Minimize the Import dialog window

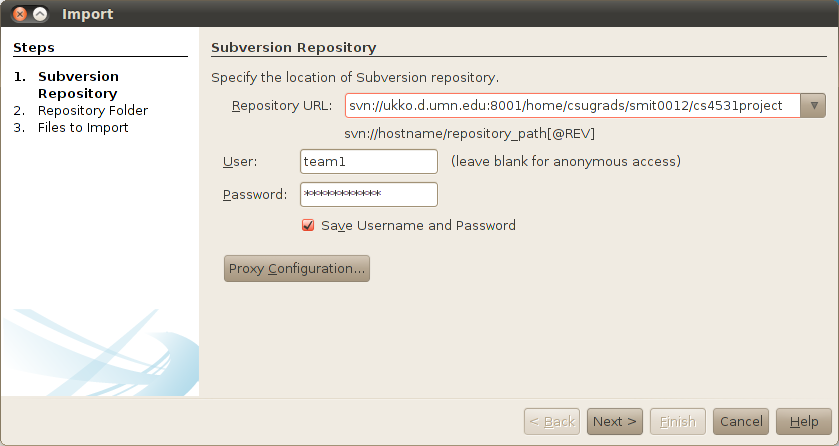(x=40, y=15)
